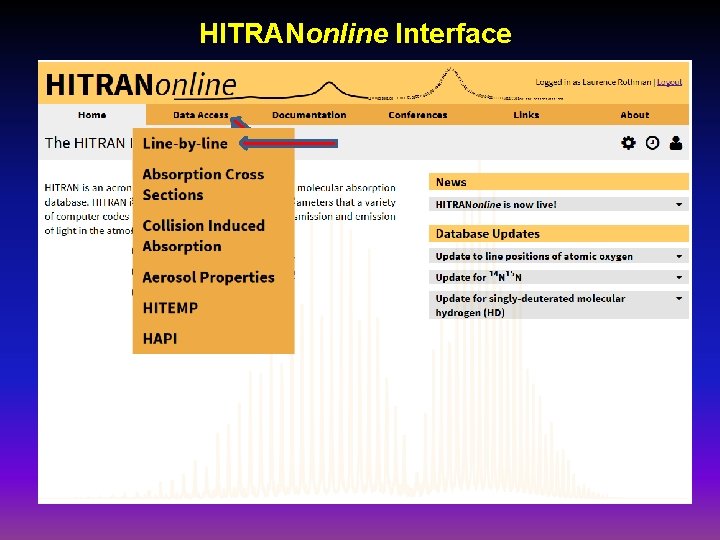The width and height of the screenshot is (720, 540).
Task: Click the HITRANonline logo
Action: 141,84
